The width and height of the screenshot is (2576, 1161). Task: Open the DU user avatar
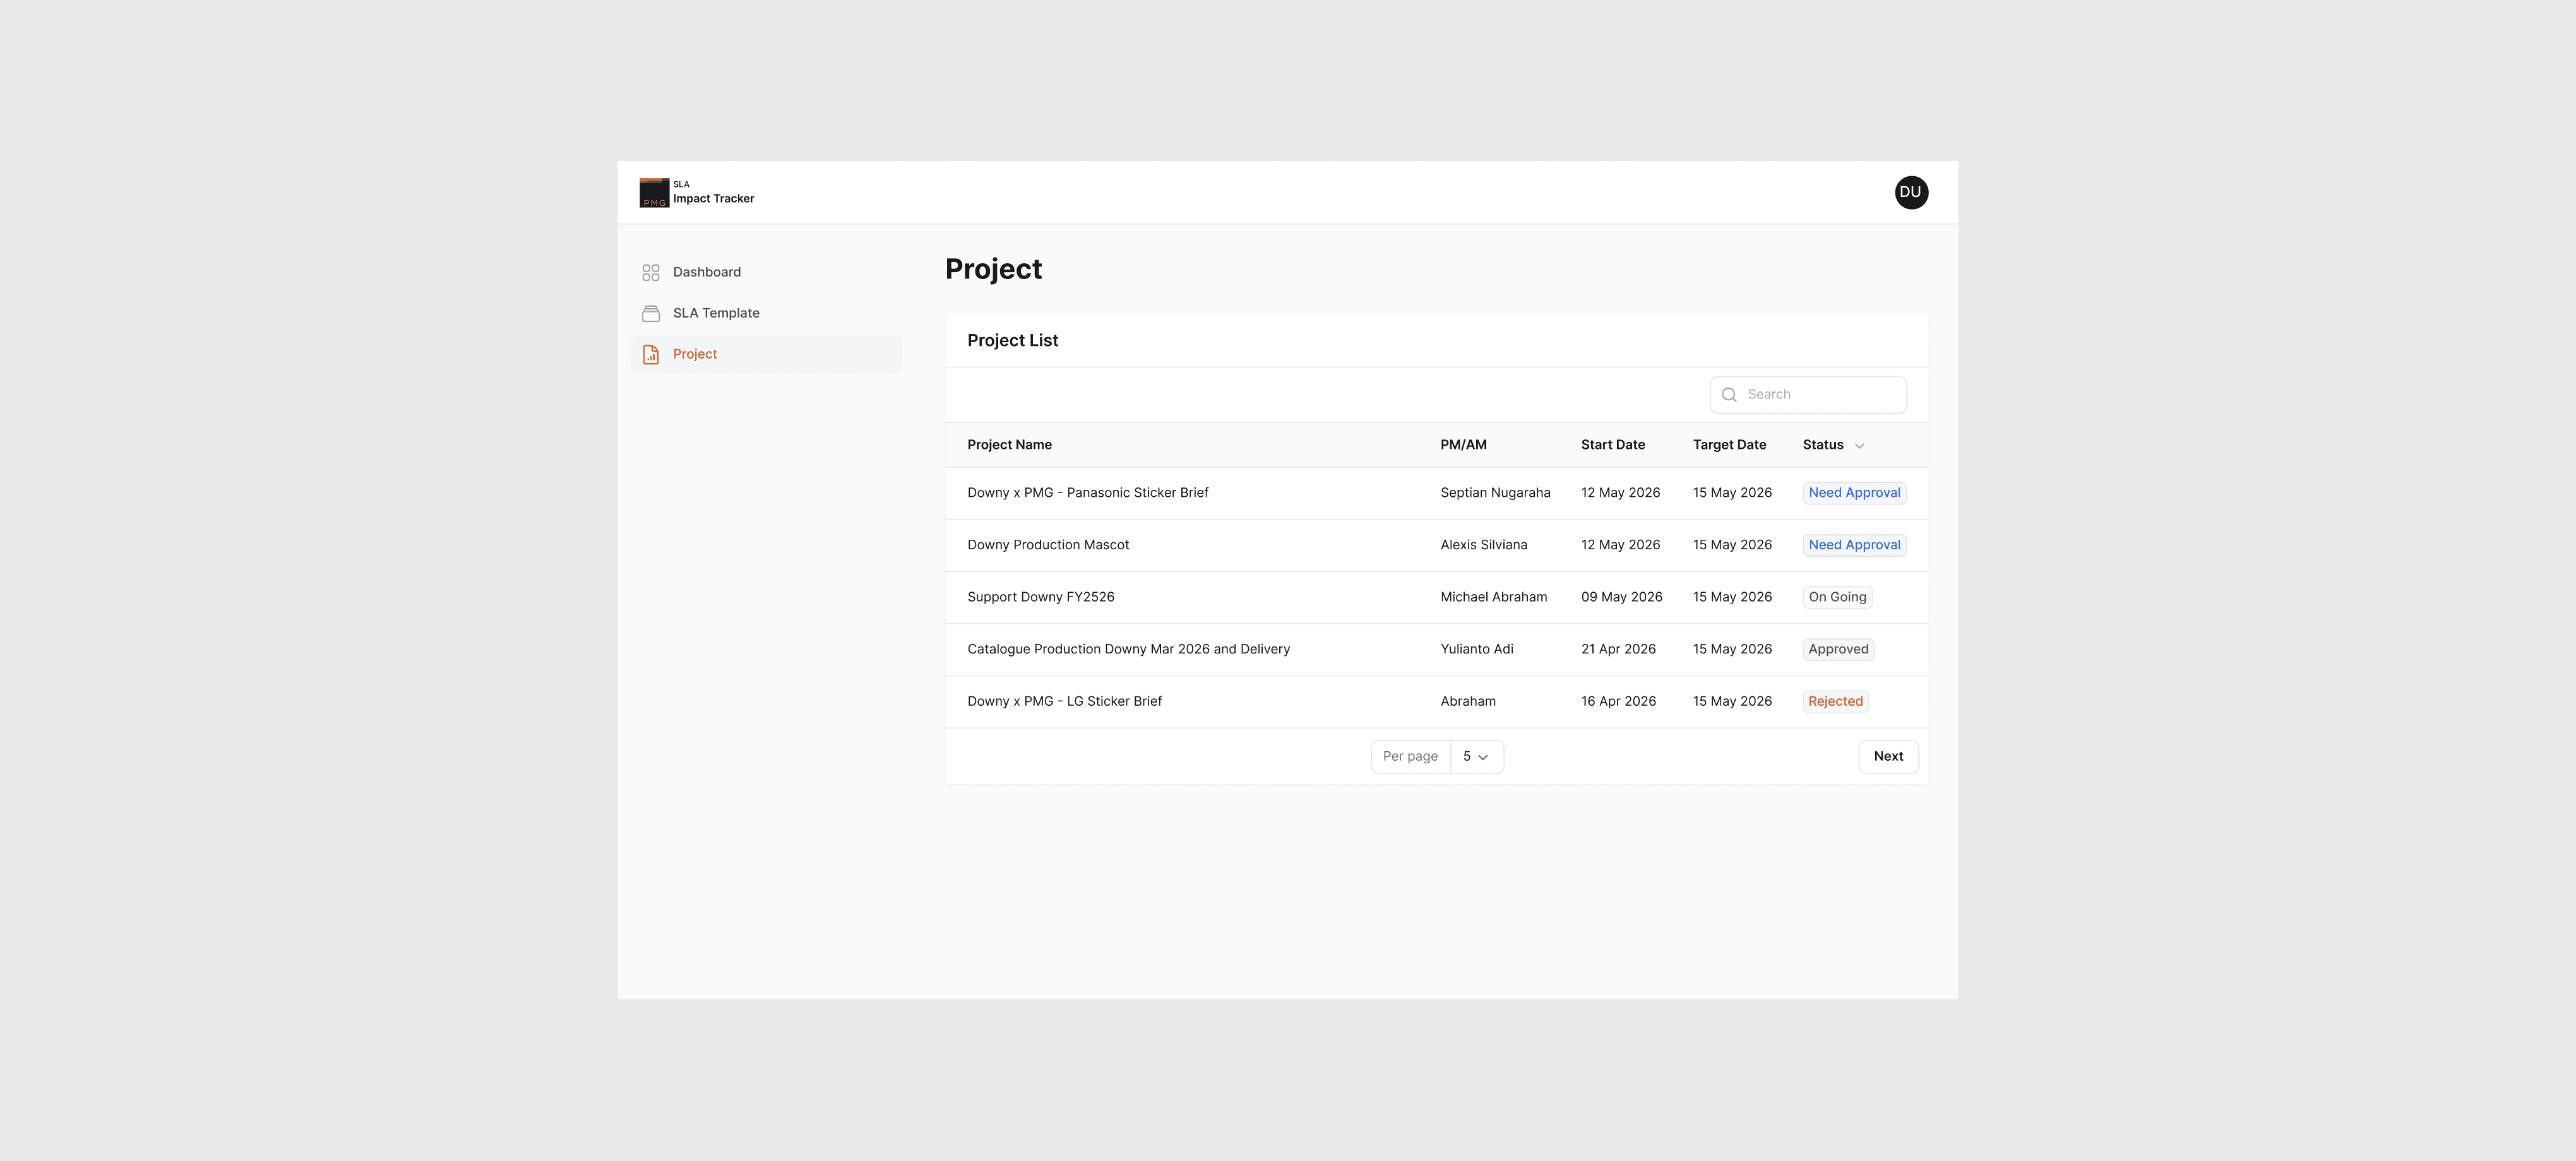(1910, 192)
